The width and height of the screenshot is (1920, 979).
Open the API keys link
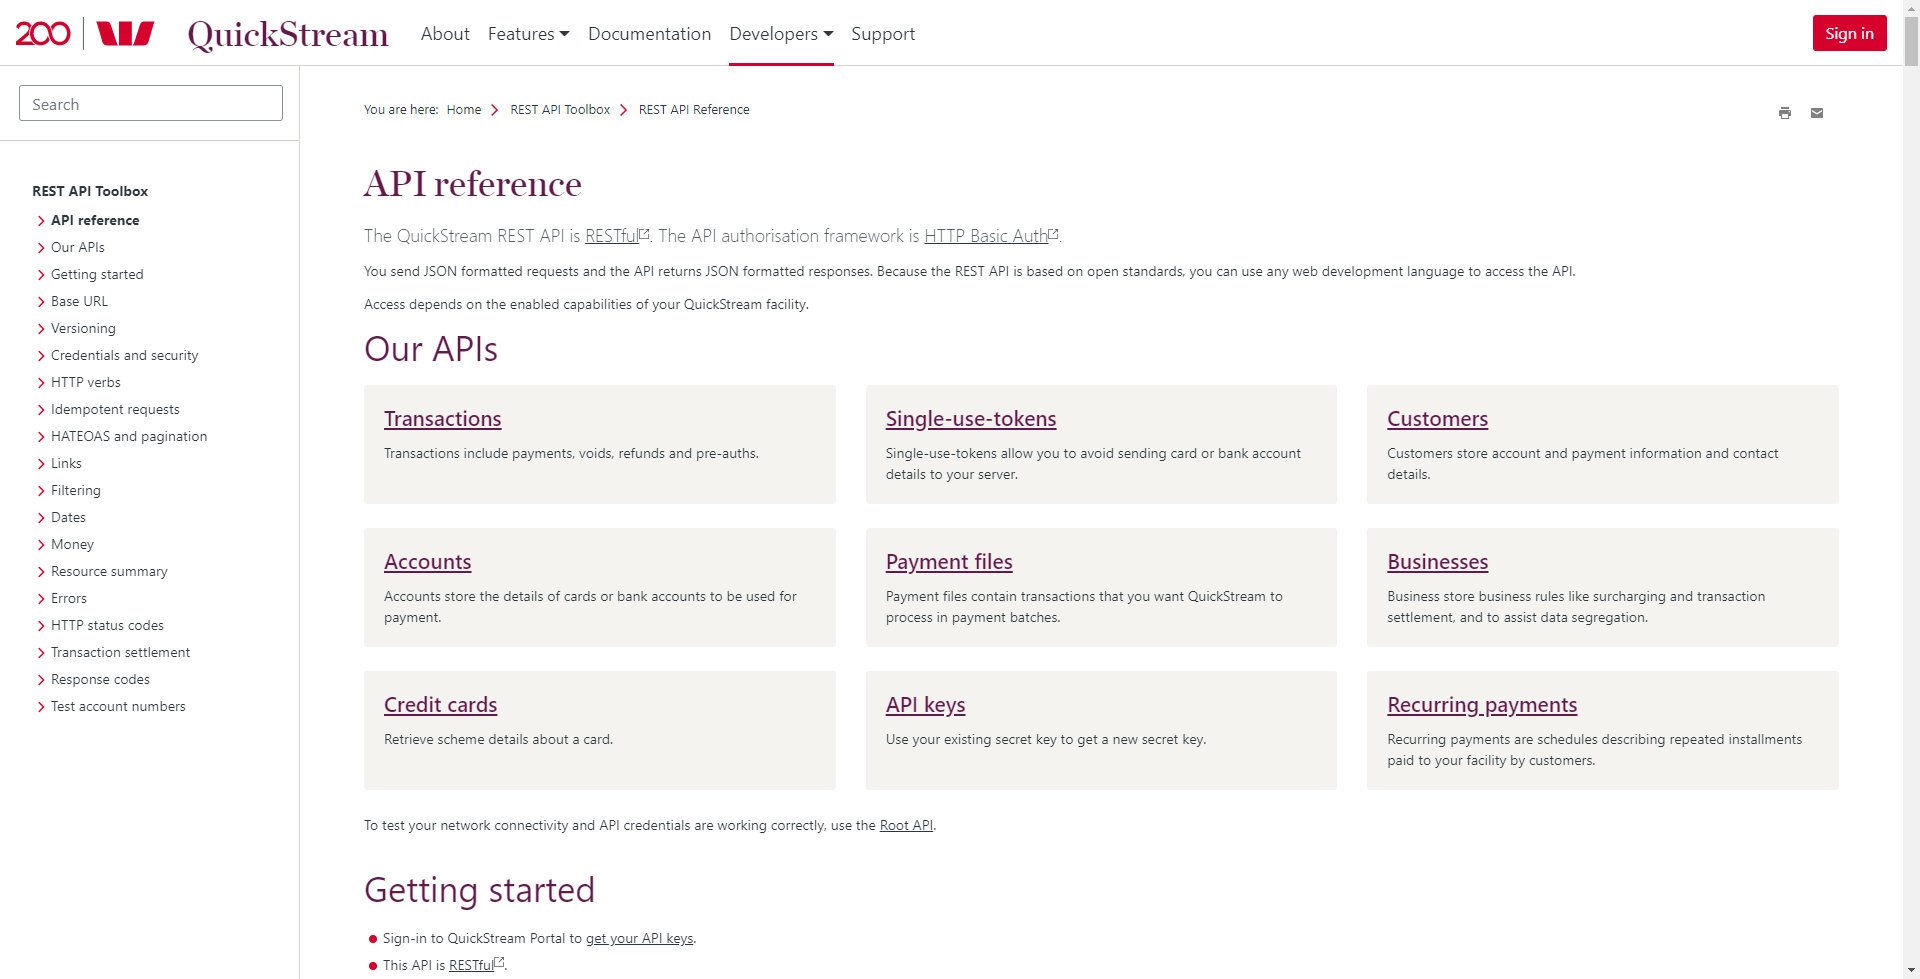(x=925, y=705)
